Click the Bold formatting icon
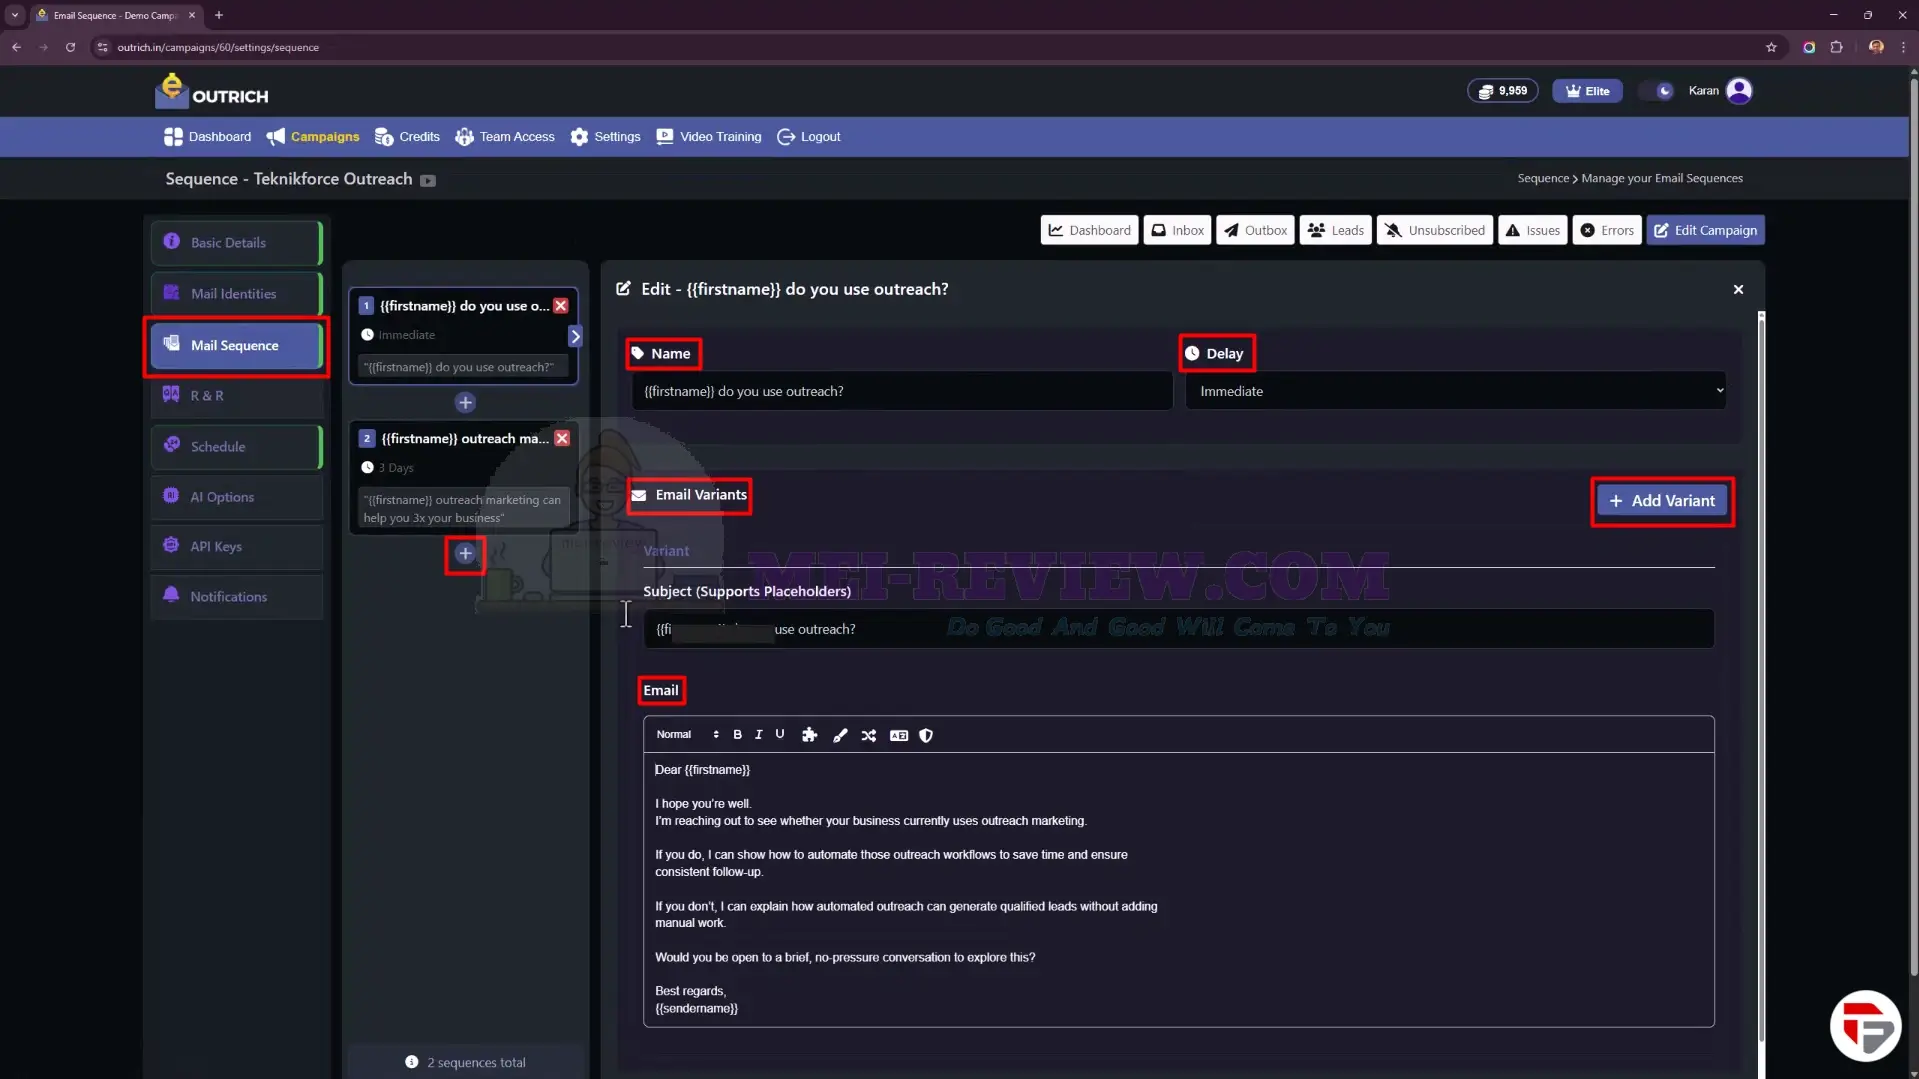This screenshot has width=1919, height=1079. [737, 735]
